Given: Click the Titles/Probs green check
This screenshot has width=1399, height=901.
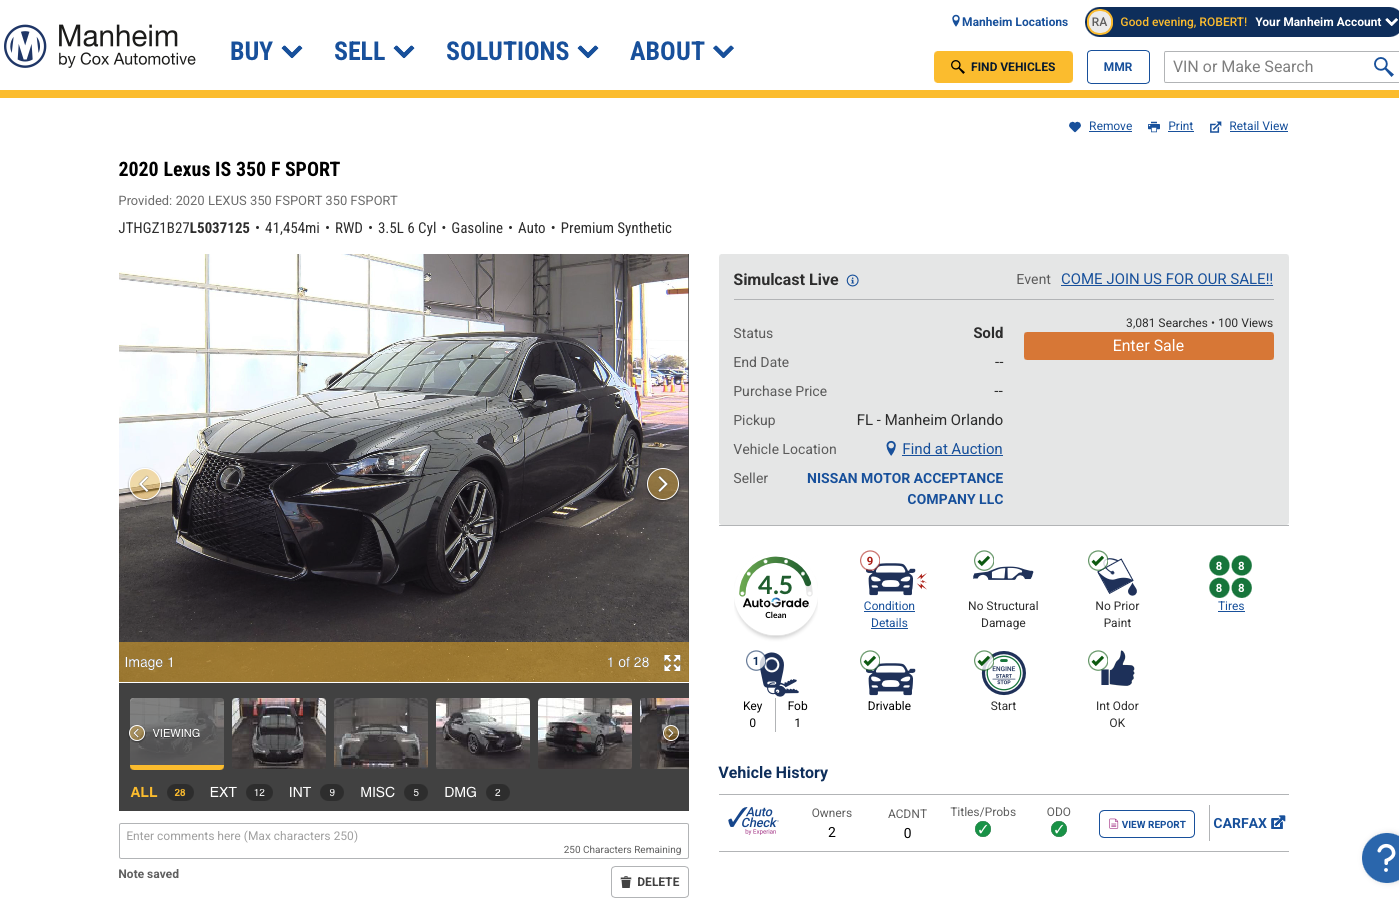Looking at the screenshot, I should point(983,830).
